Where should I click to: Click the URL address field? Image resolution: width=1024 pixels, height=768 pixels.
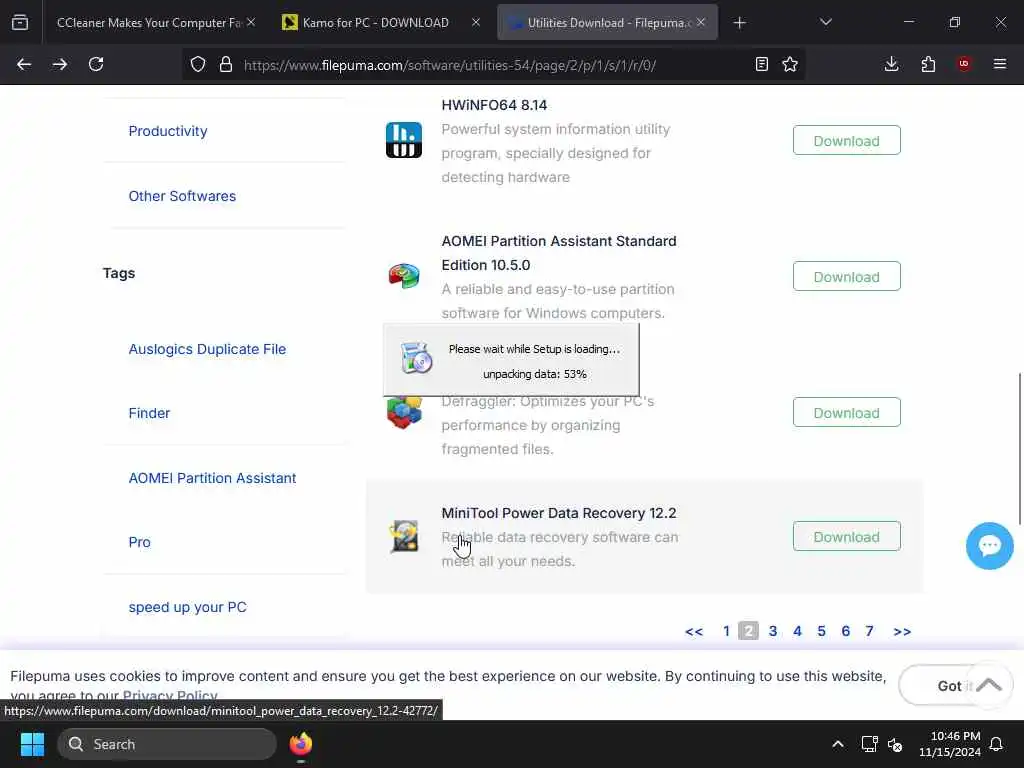click(x=492, y=65)
